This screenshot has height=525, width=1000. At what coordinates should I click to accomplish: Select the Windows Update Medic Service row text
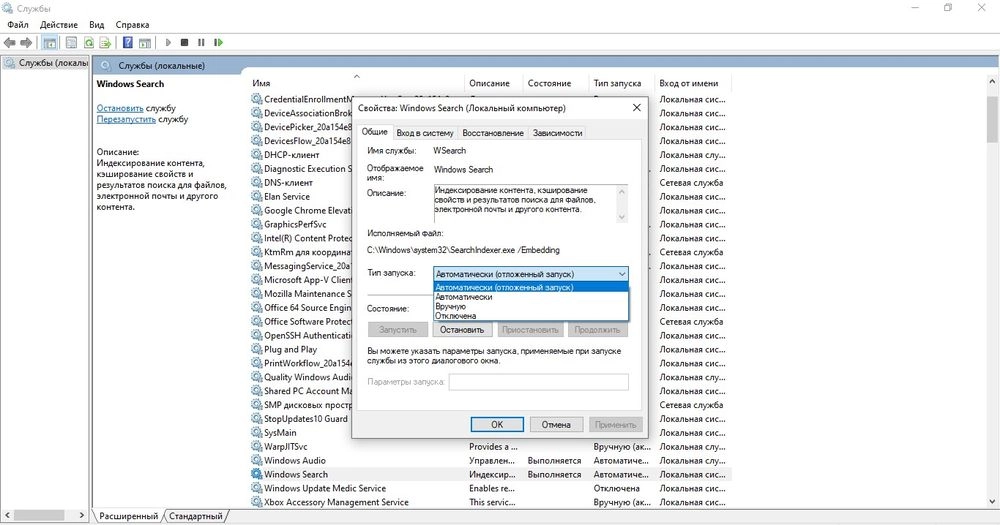click(x=325, y=488)
